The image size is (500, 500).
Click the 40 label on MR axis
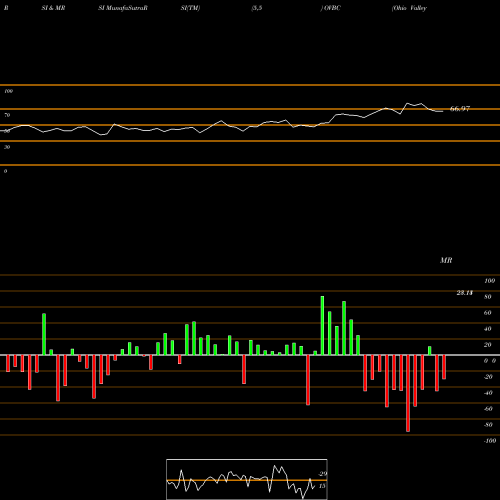tap(488, 329)
